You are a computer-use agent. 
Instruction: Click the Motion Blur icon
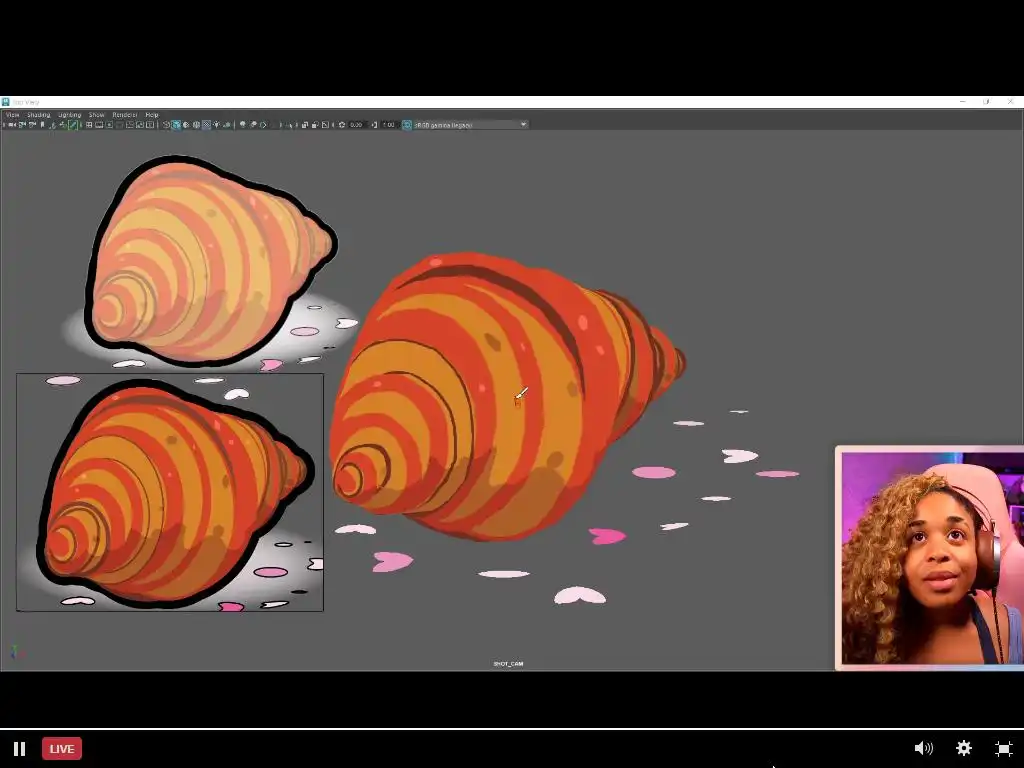pos(253,125)
